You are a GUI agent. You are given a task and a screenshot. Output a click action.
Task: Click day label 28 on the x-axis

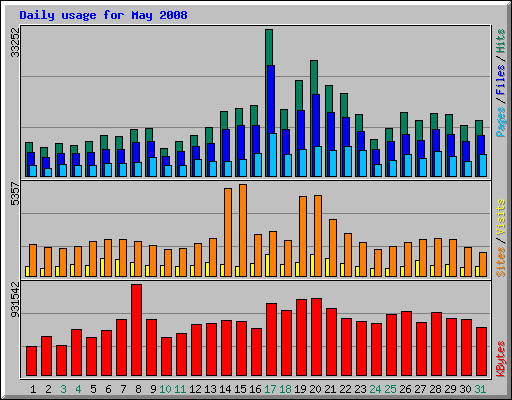(435, 389)
